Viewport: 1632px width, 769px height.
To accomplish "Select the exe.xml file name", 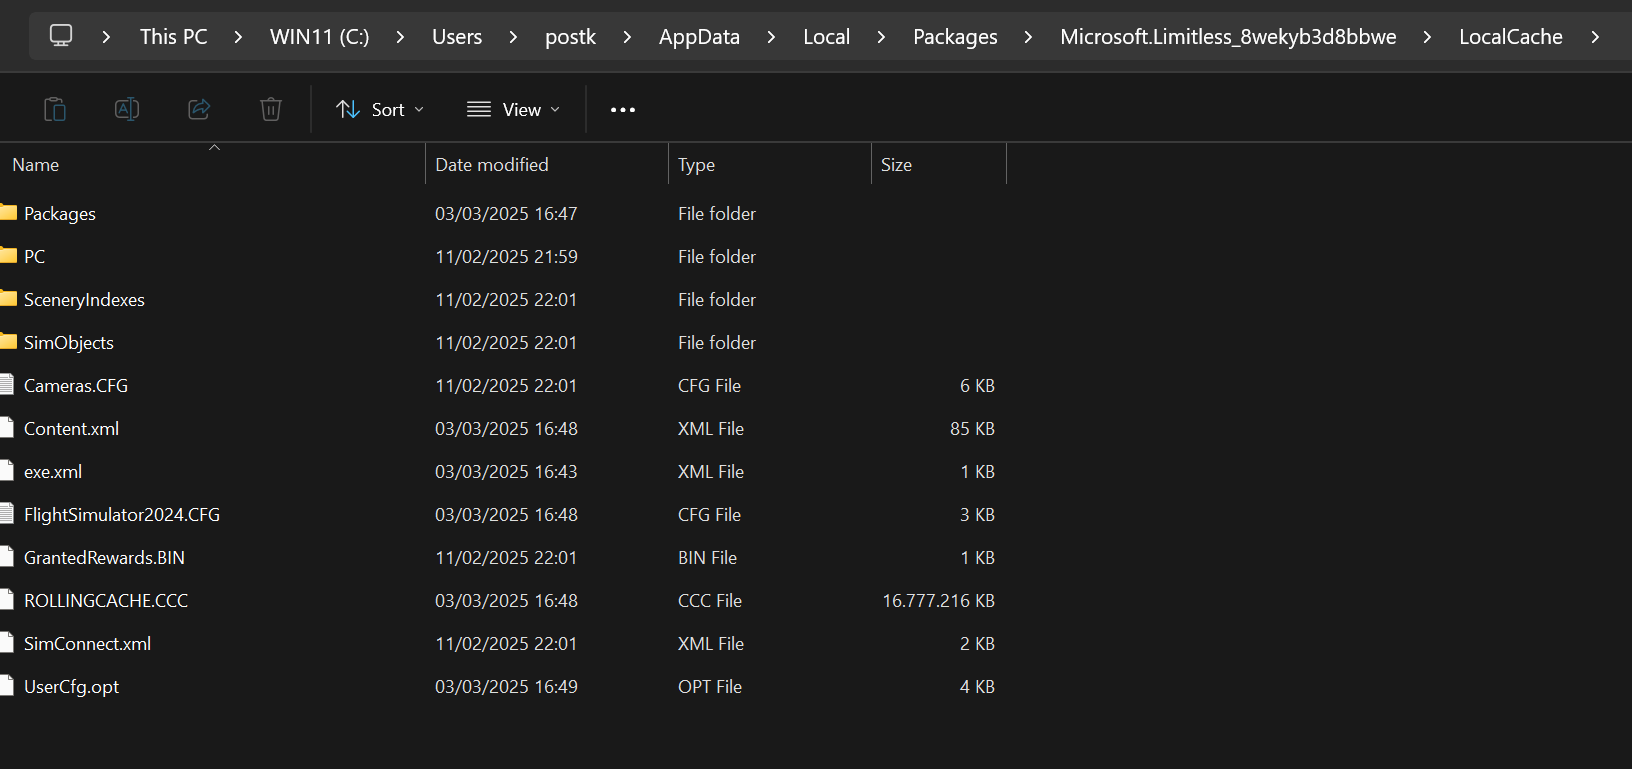I will coord(53,472).
